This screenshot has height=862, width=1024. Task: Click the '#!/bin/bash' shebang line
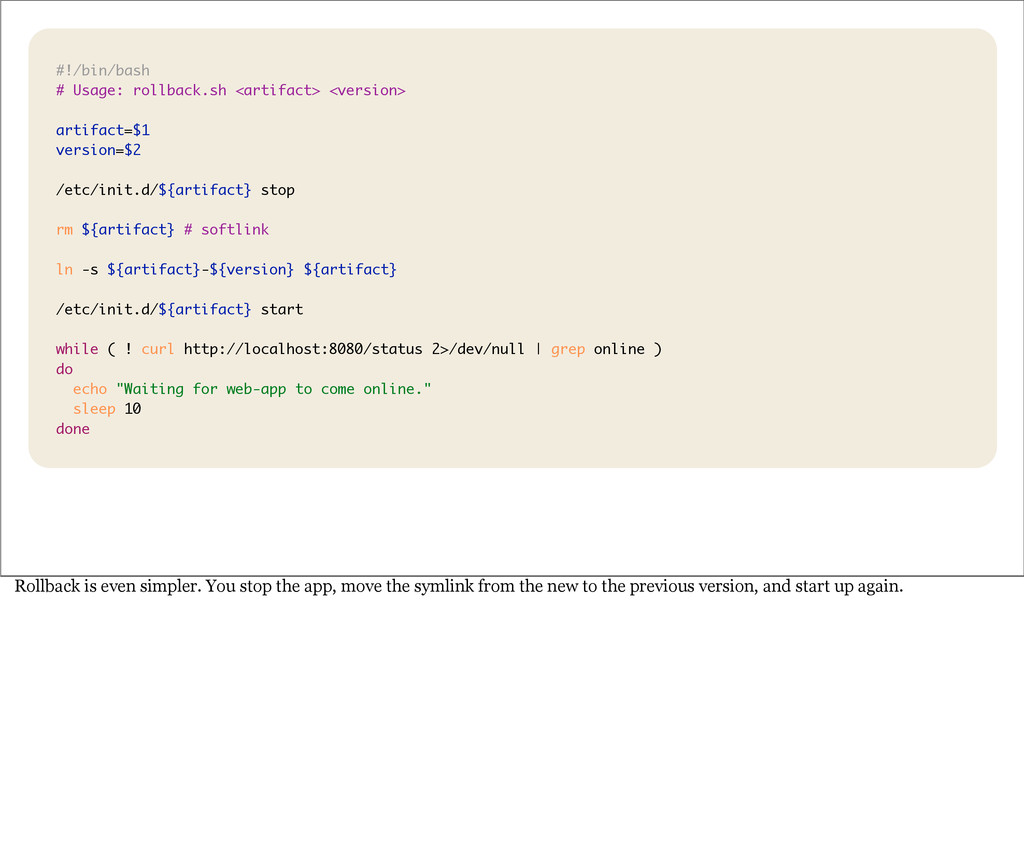click(103, 71)
